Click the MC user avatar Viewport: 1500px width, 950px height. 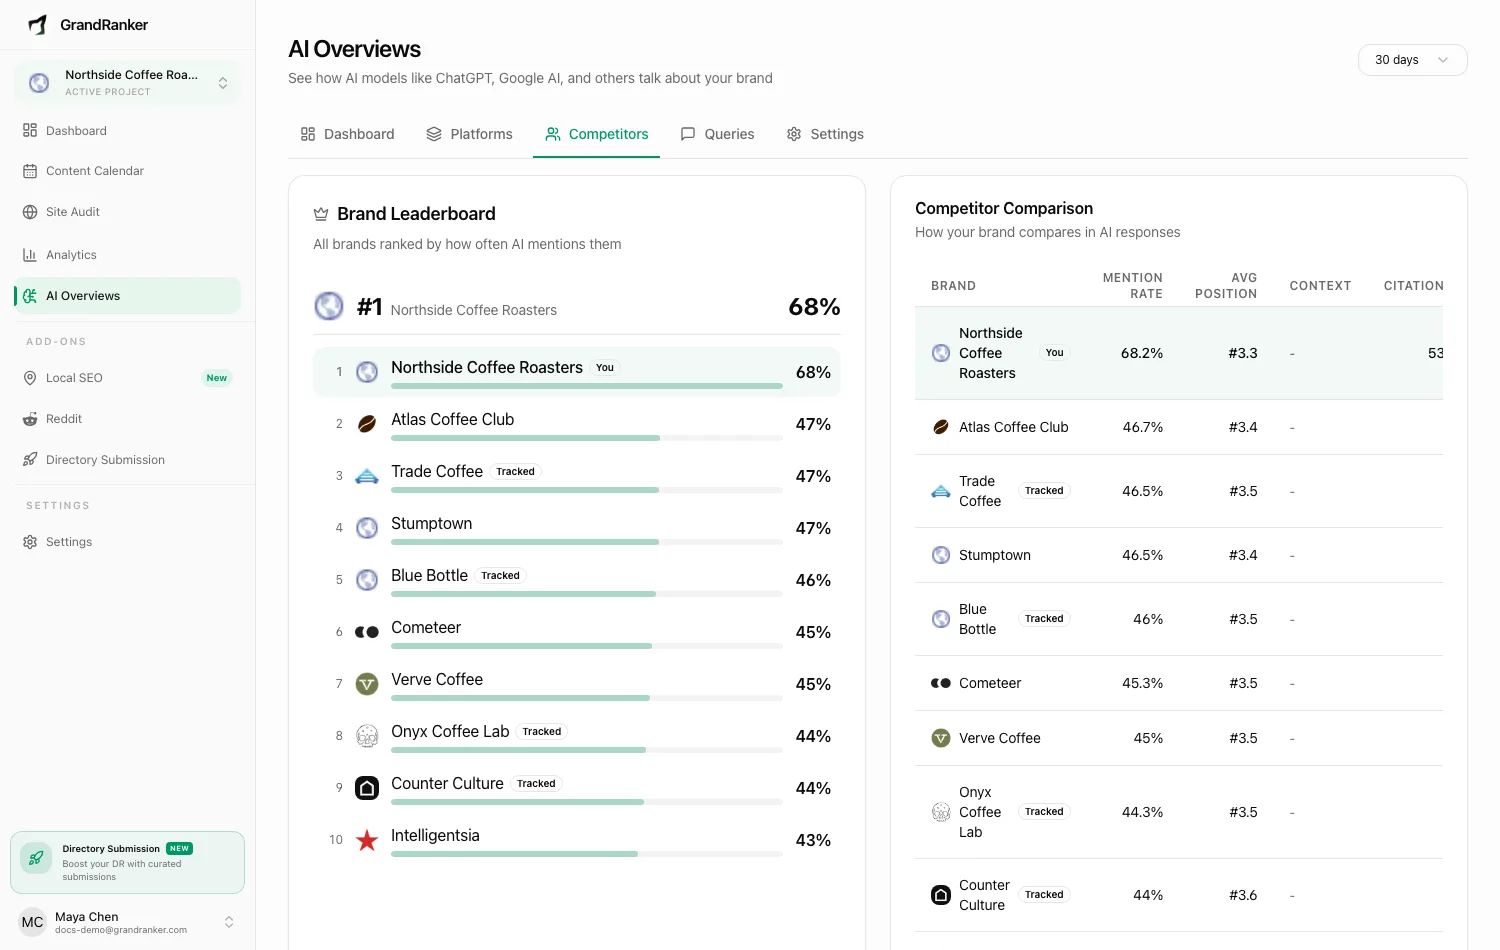[32, 922]
